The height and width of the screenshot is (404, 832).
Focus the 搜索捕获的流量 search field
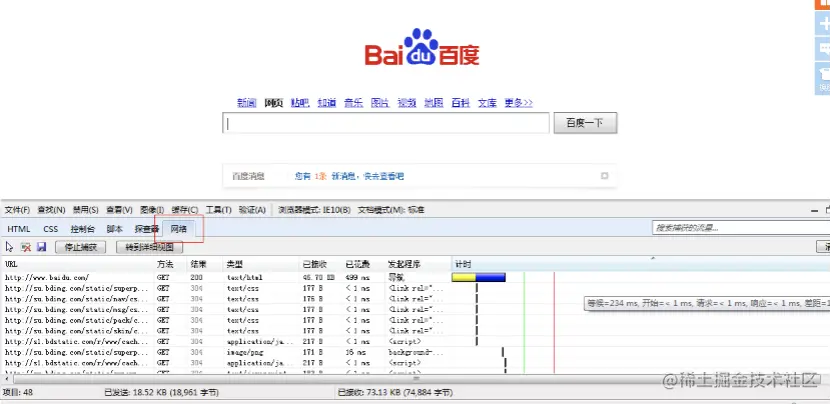(741, 228)
